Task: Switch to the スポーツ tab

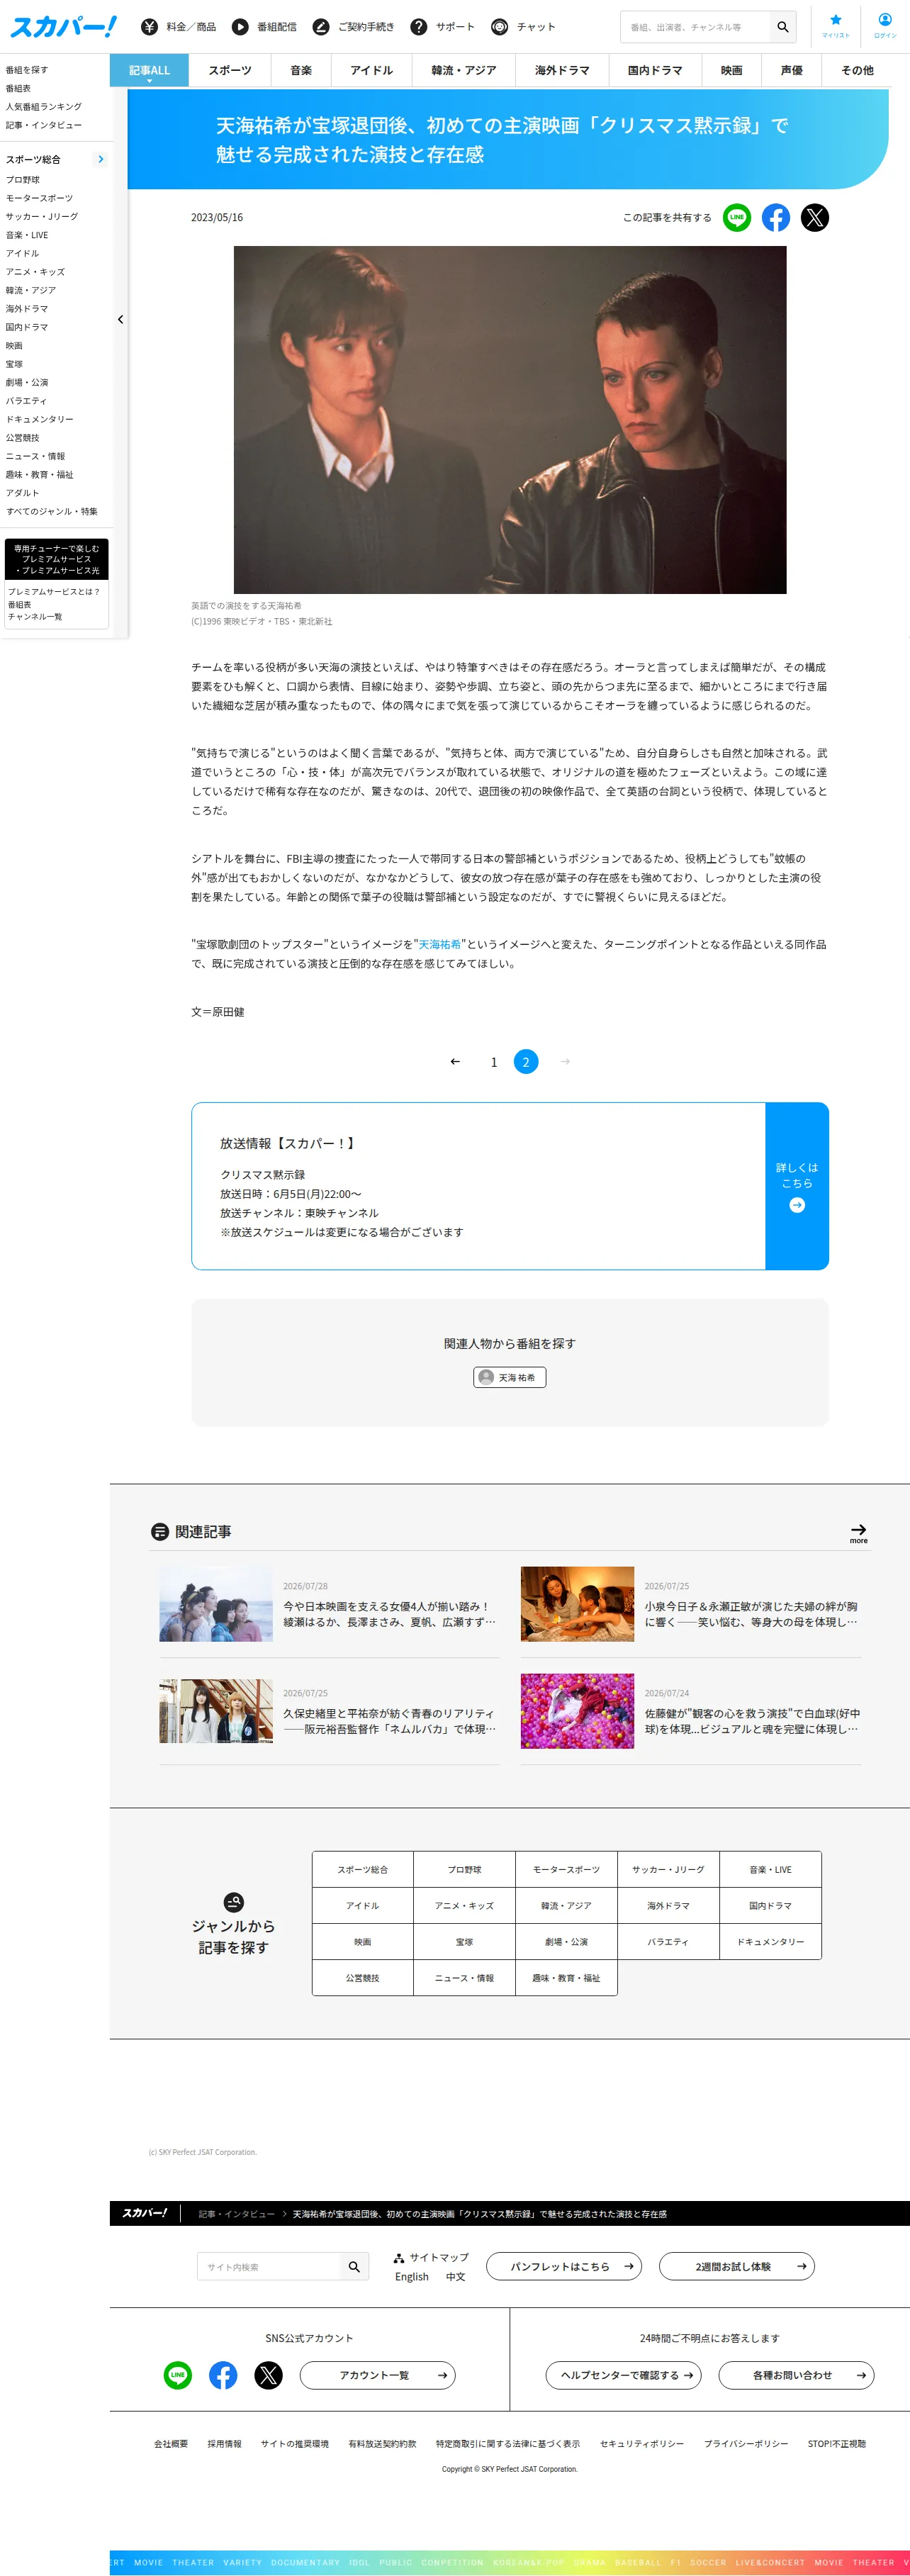Action: [x=230, y=70]
